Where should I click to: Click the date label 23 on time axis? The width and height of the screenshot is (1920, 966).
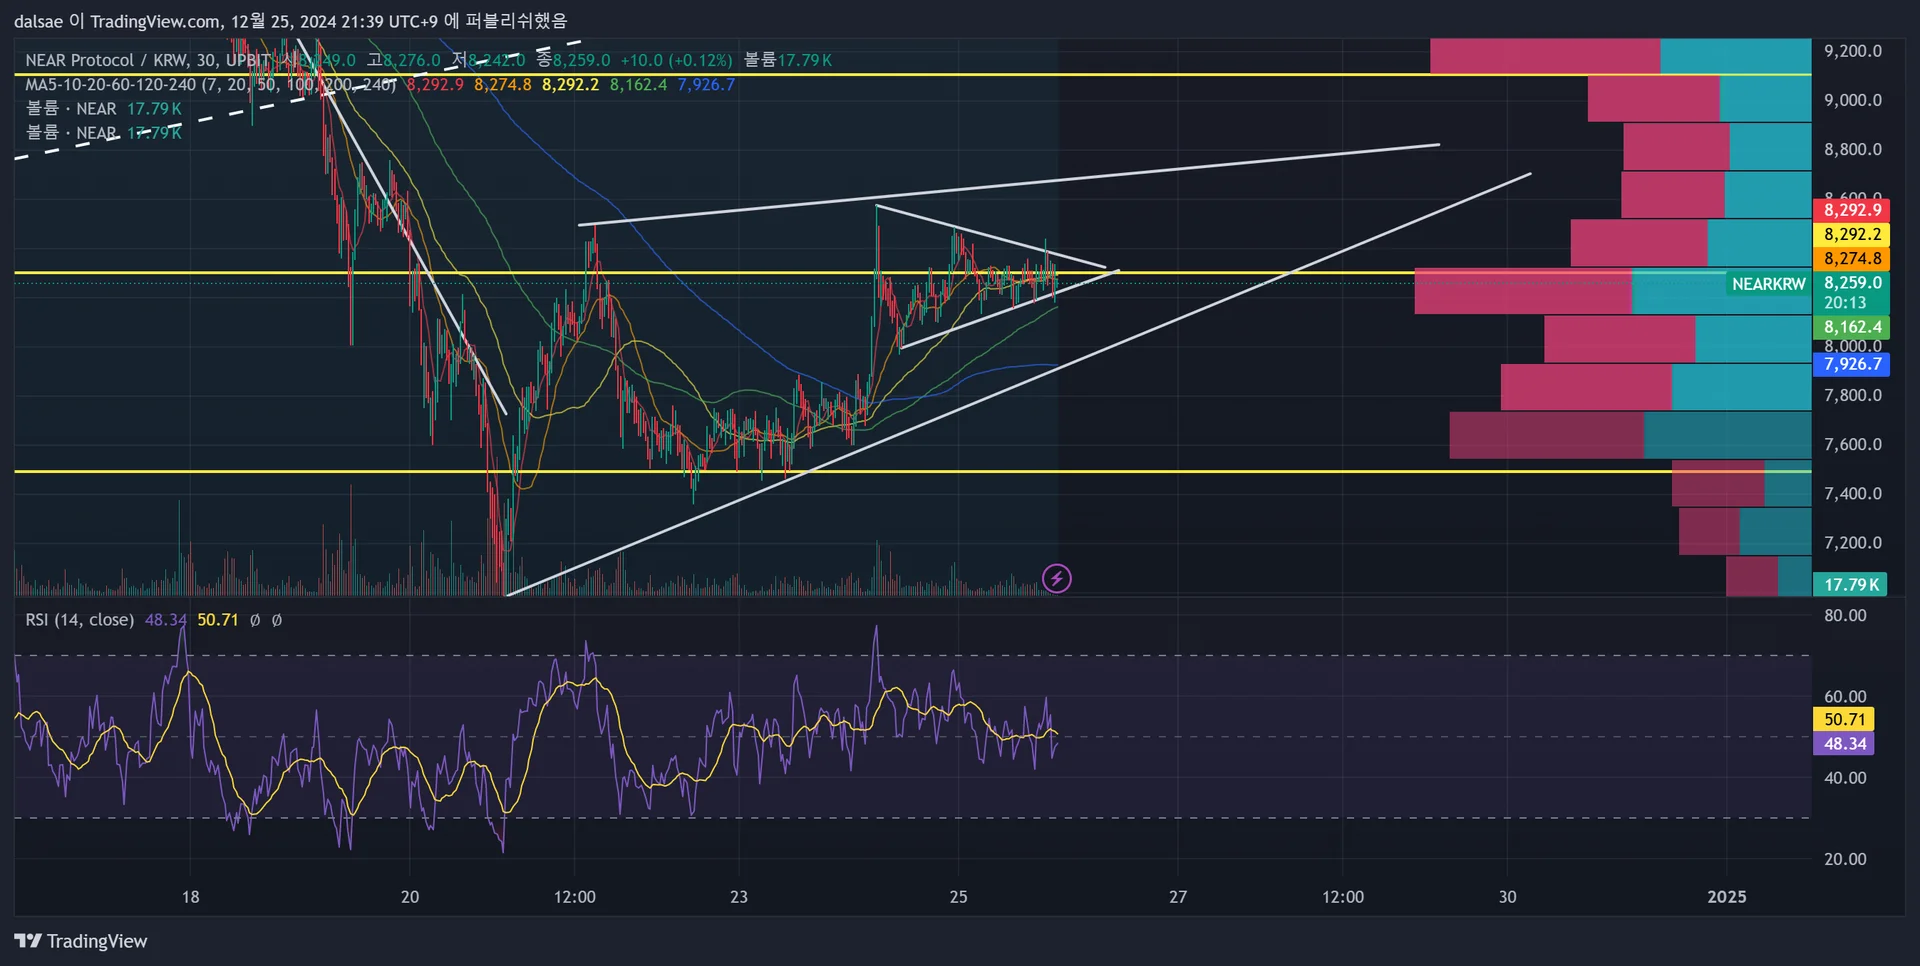[739, 897]
